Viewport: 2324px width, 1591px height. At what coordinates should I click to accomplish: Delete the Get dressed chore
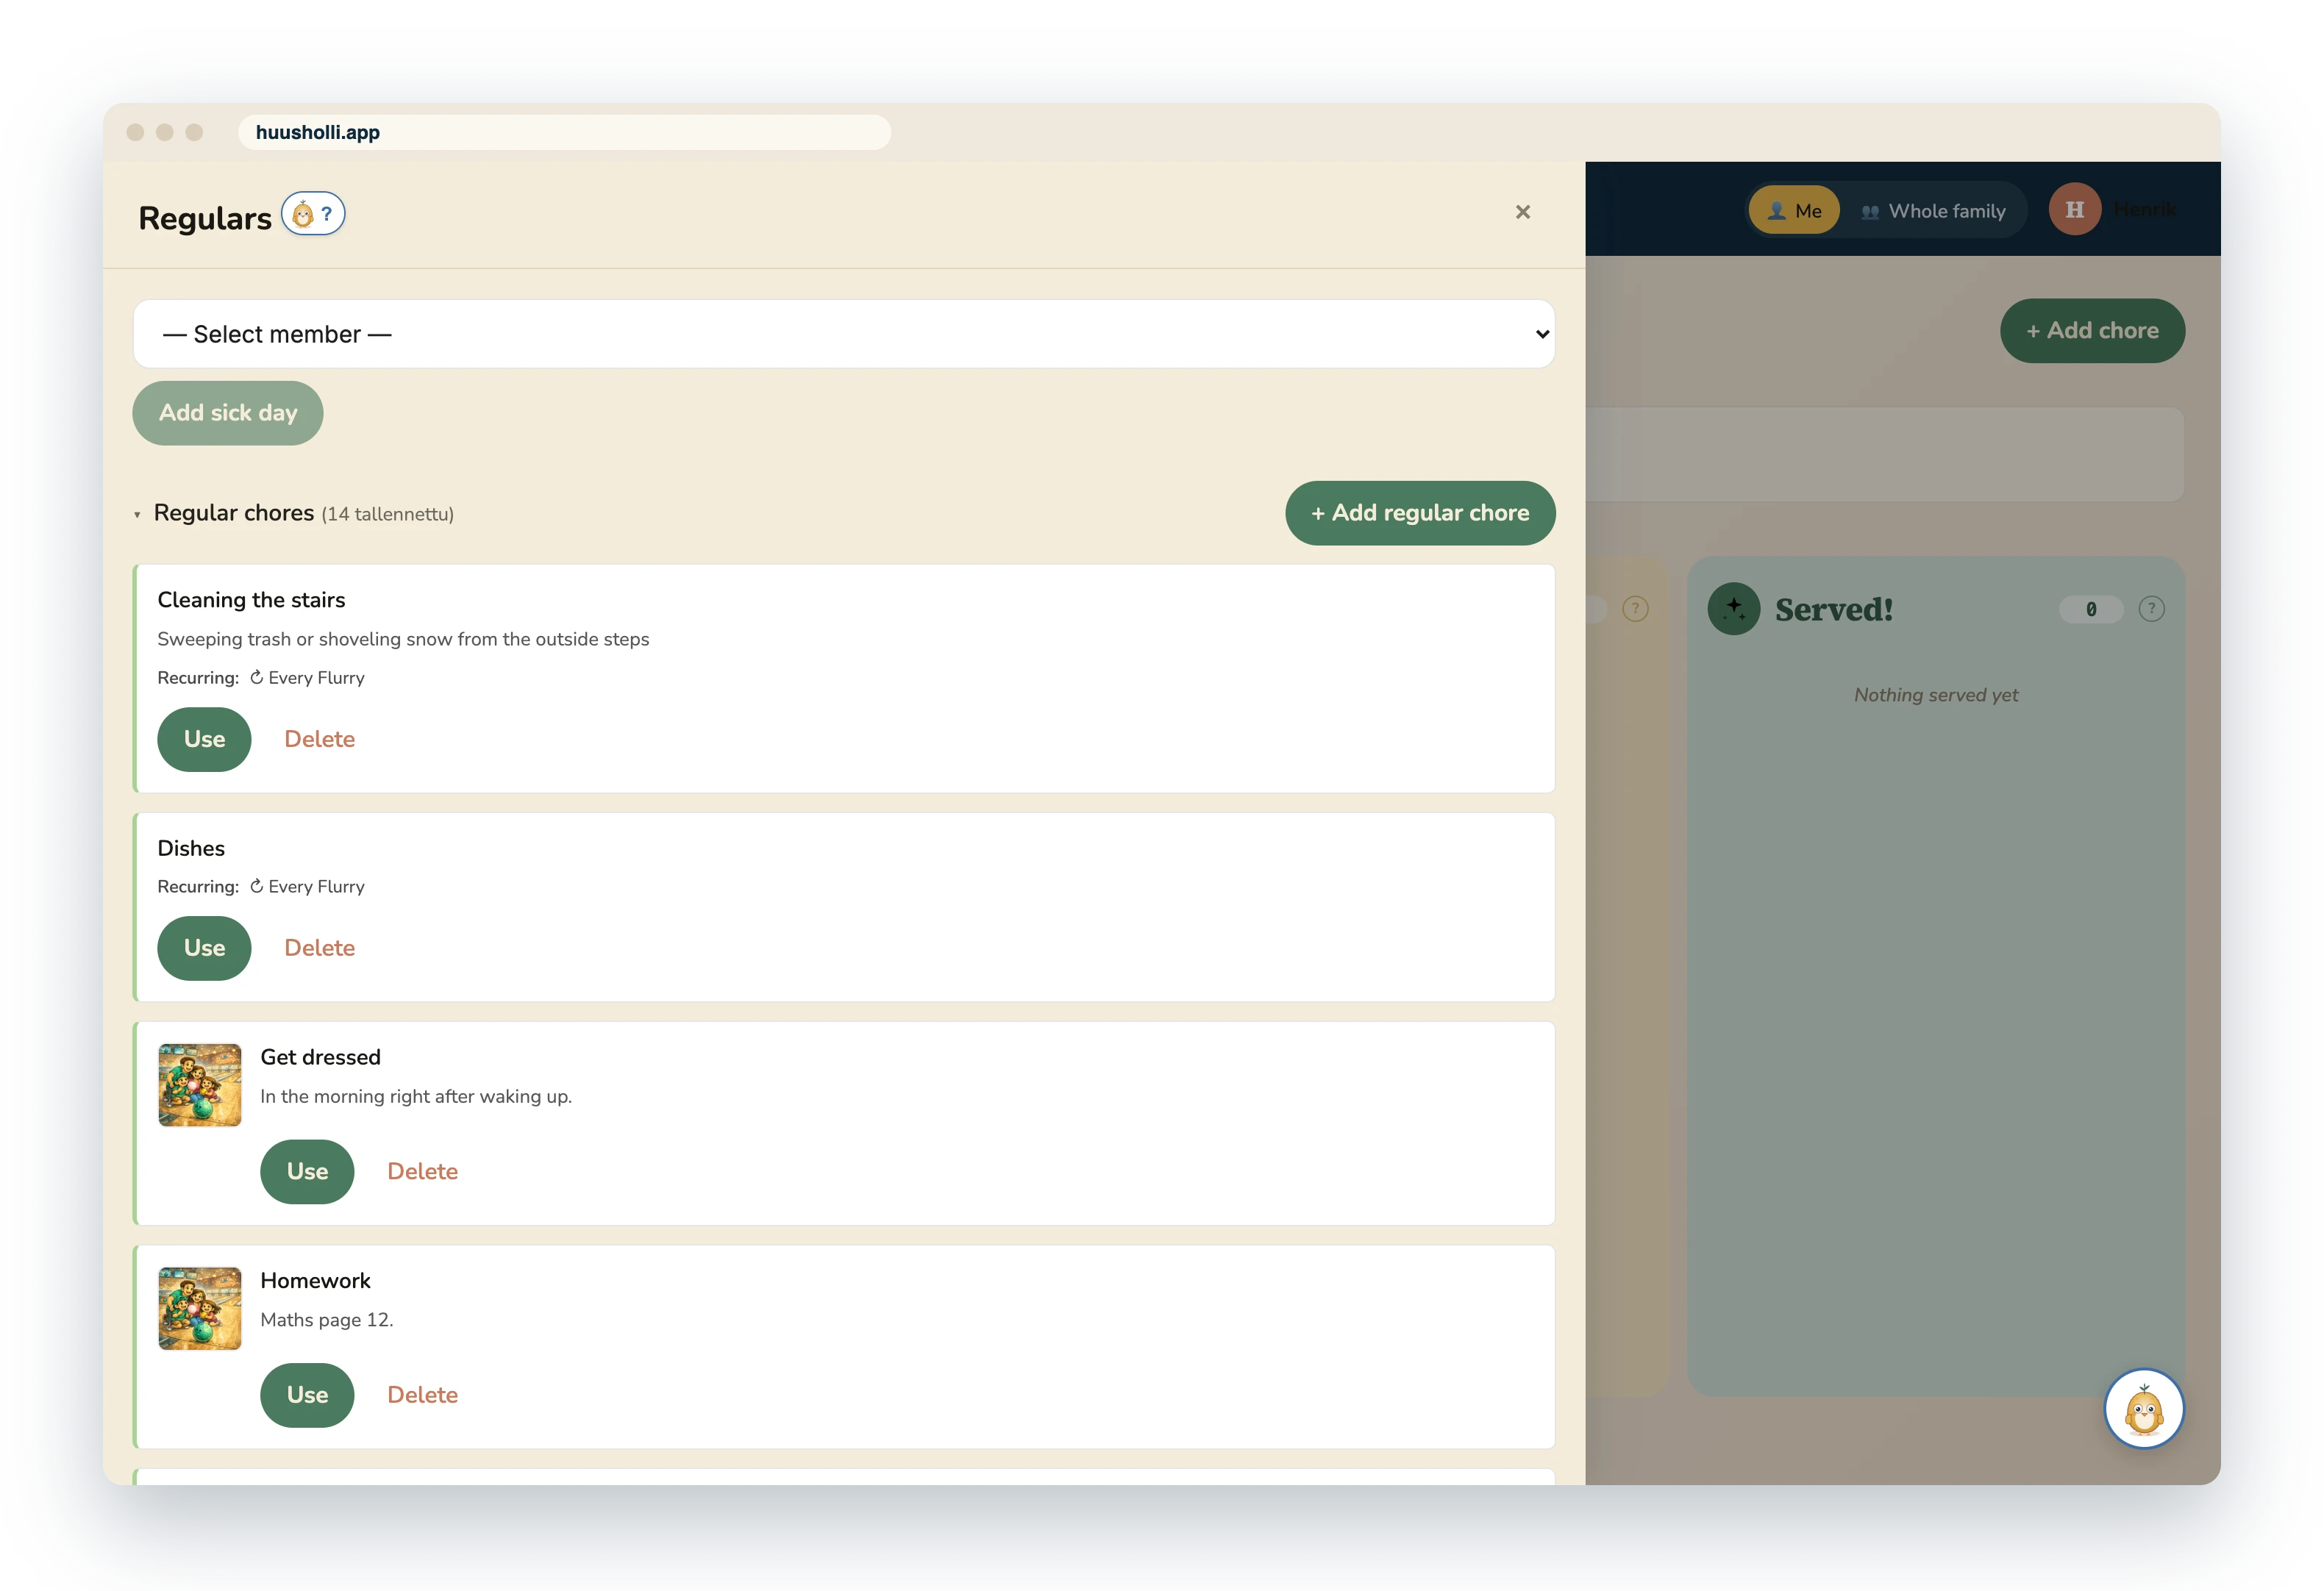click(x=423, y=1172)
